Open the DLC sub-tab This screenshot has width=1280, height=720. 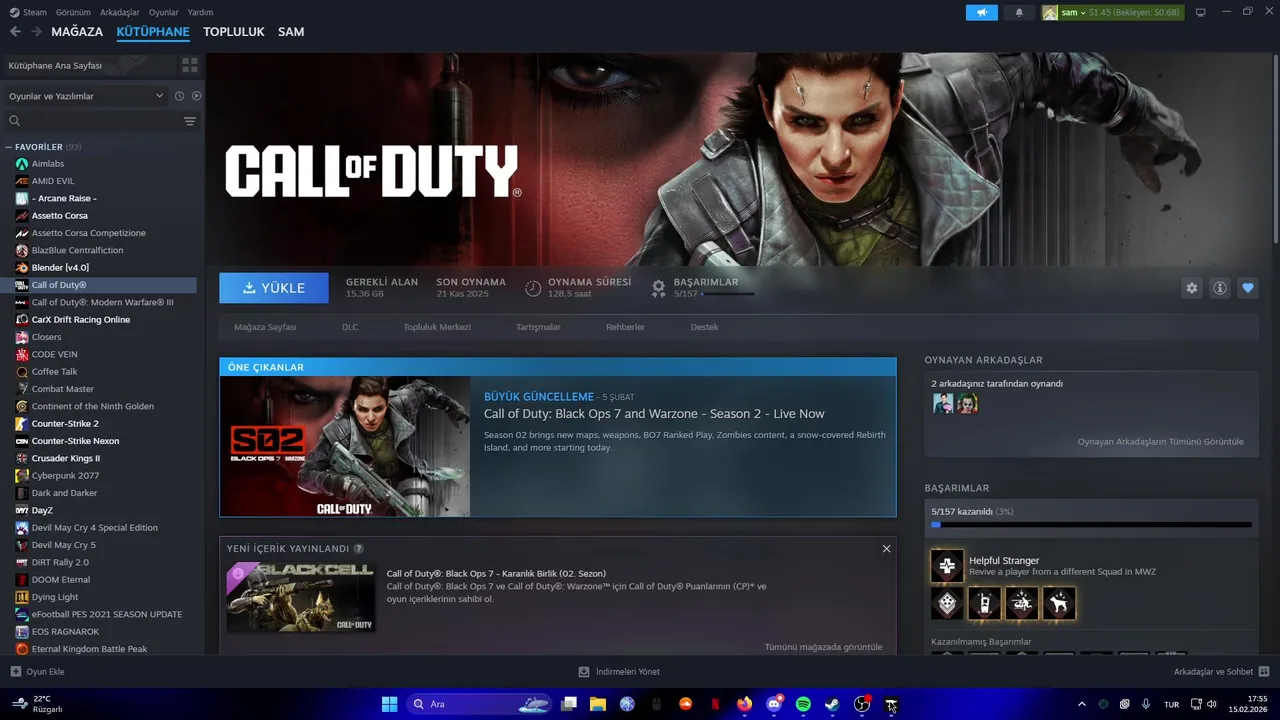[x=350, y=327]
